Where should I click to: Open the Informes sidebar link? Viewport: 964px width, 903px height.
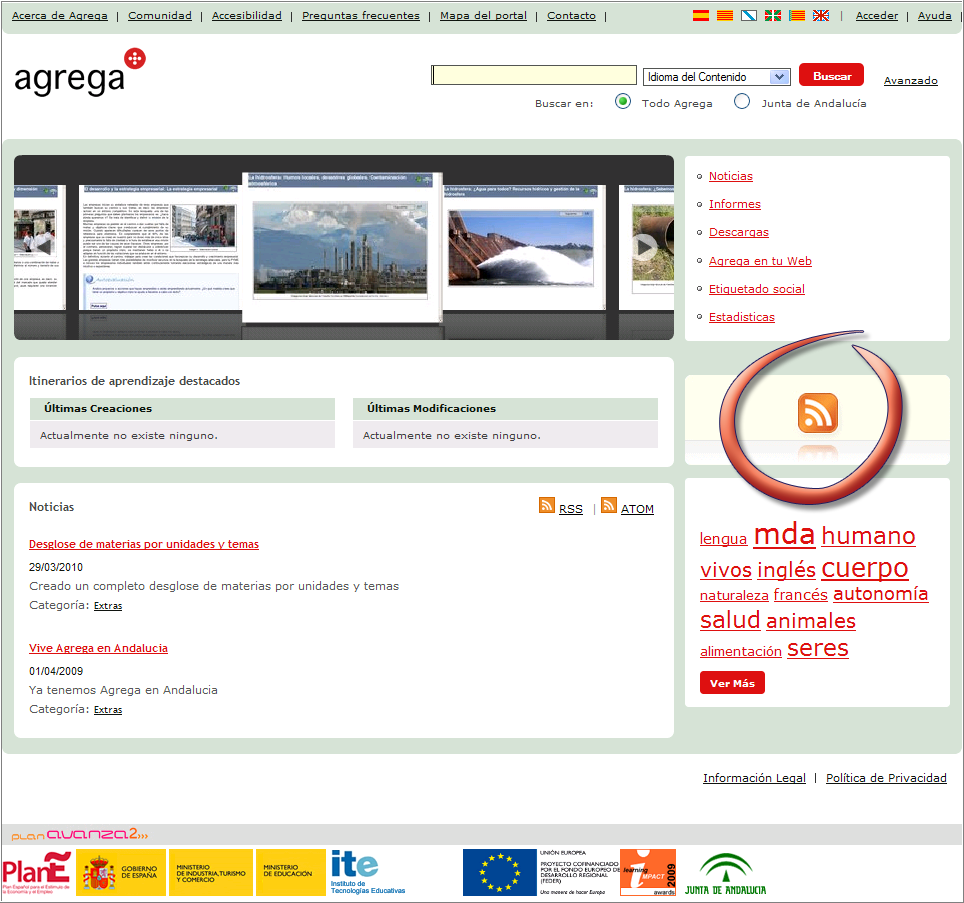(x=735, y=204)
